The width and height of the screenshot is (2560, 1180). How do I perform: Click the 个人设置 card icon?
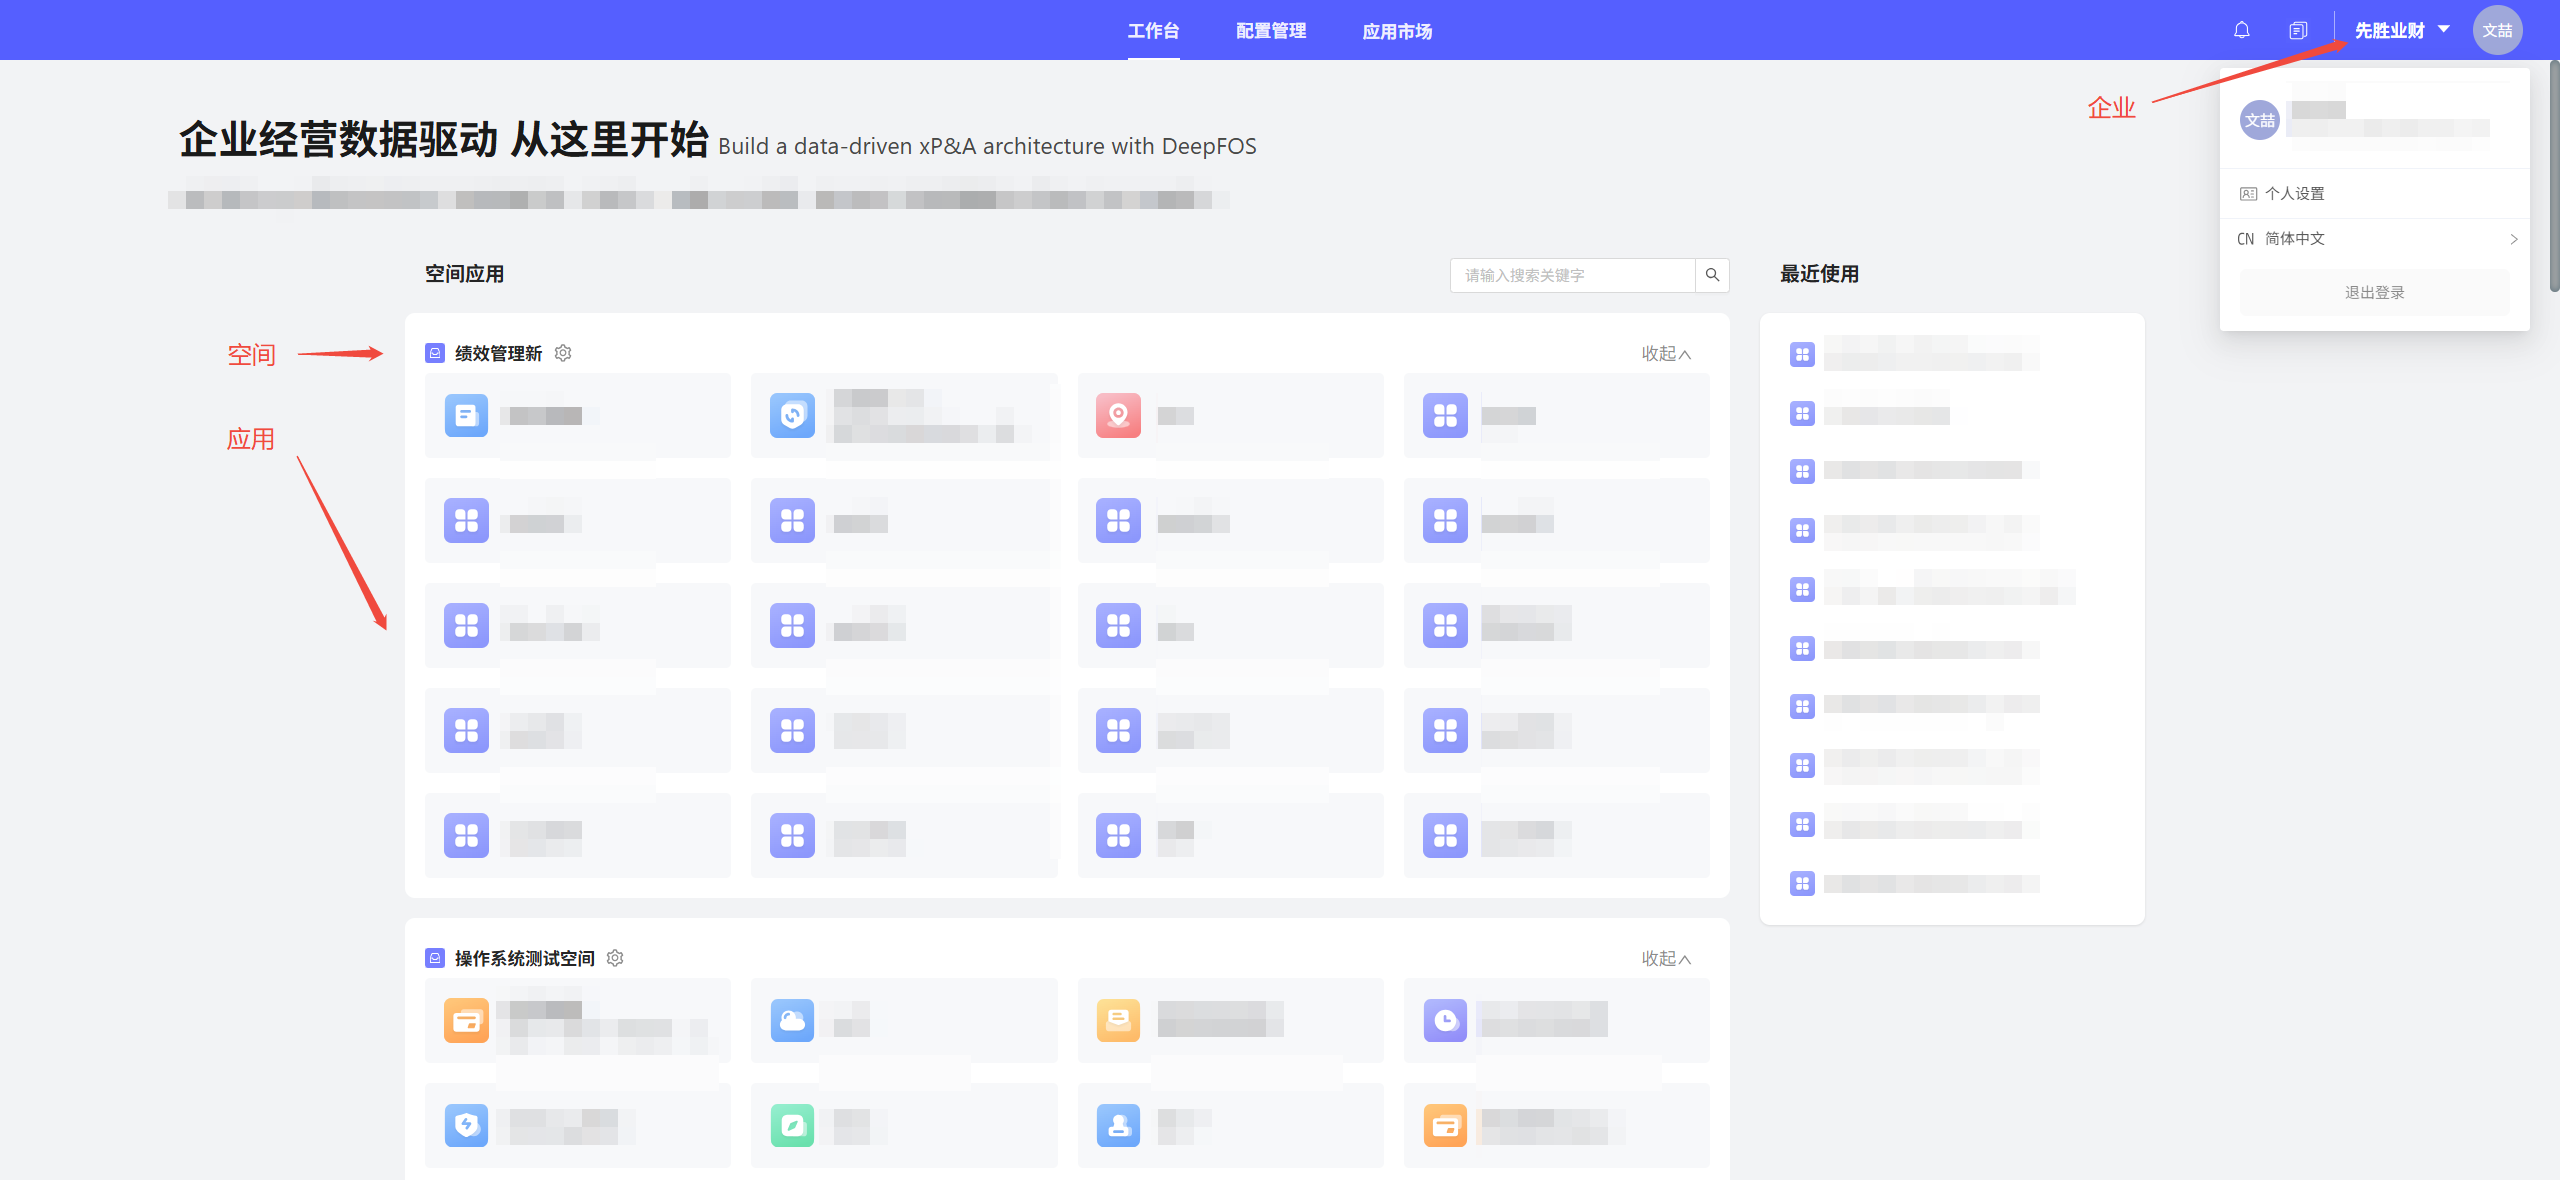(x=2248, y=194)
